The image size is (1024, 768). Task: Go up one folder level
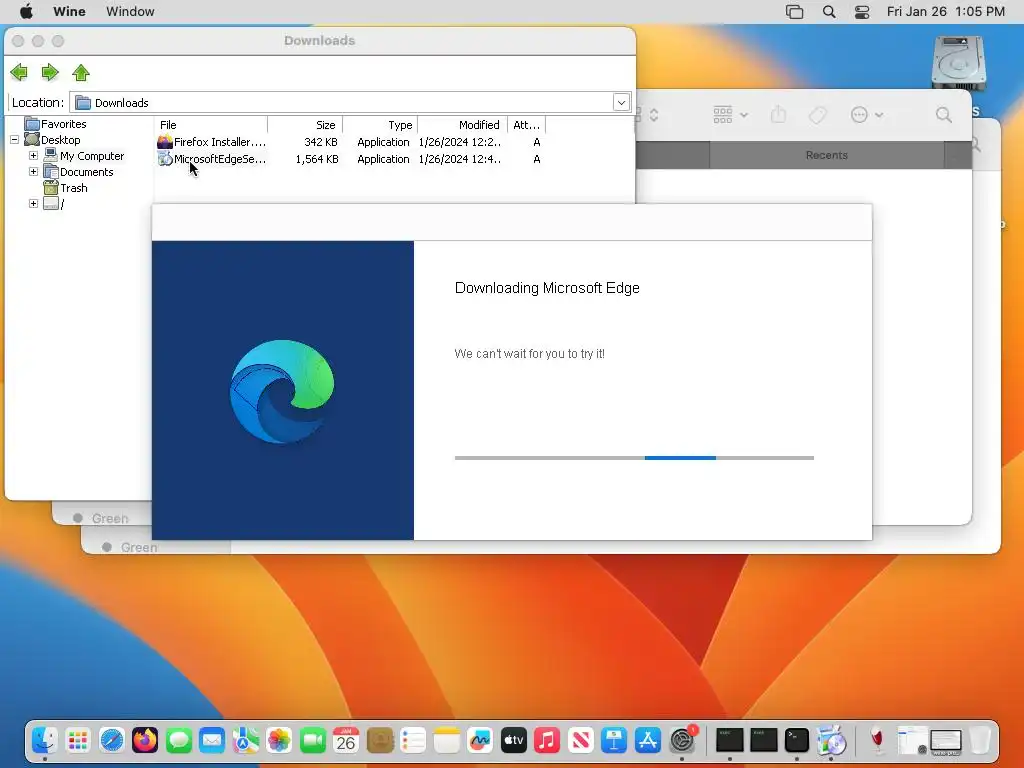tap(81, 72)
